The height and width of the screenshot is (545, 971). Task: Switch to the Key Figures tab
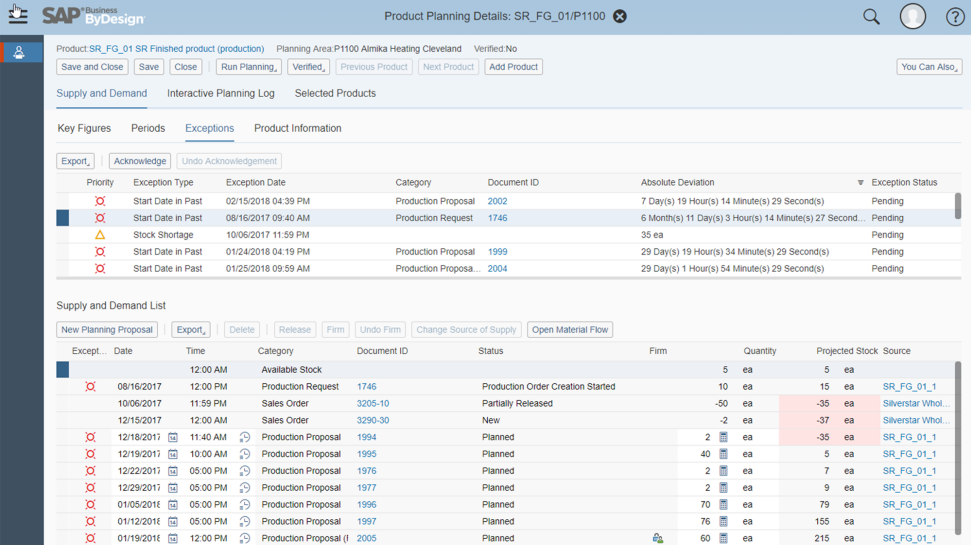tap(85, 128)
